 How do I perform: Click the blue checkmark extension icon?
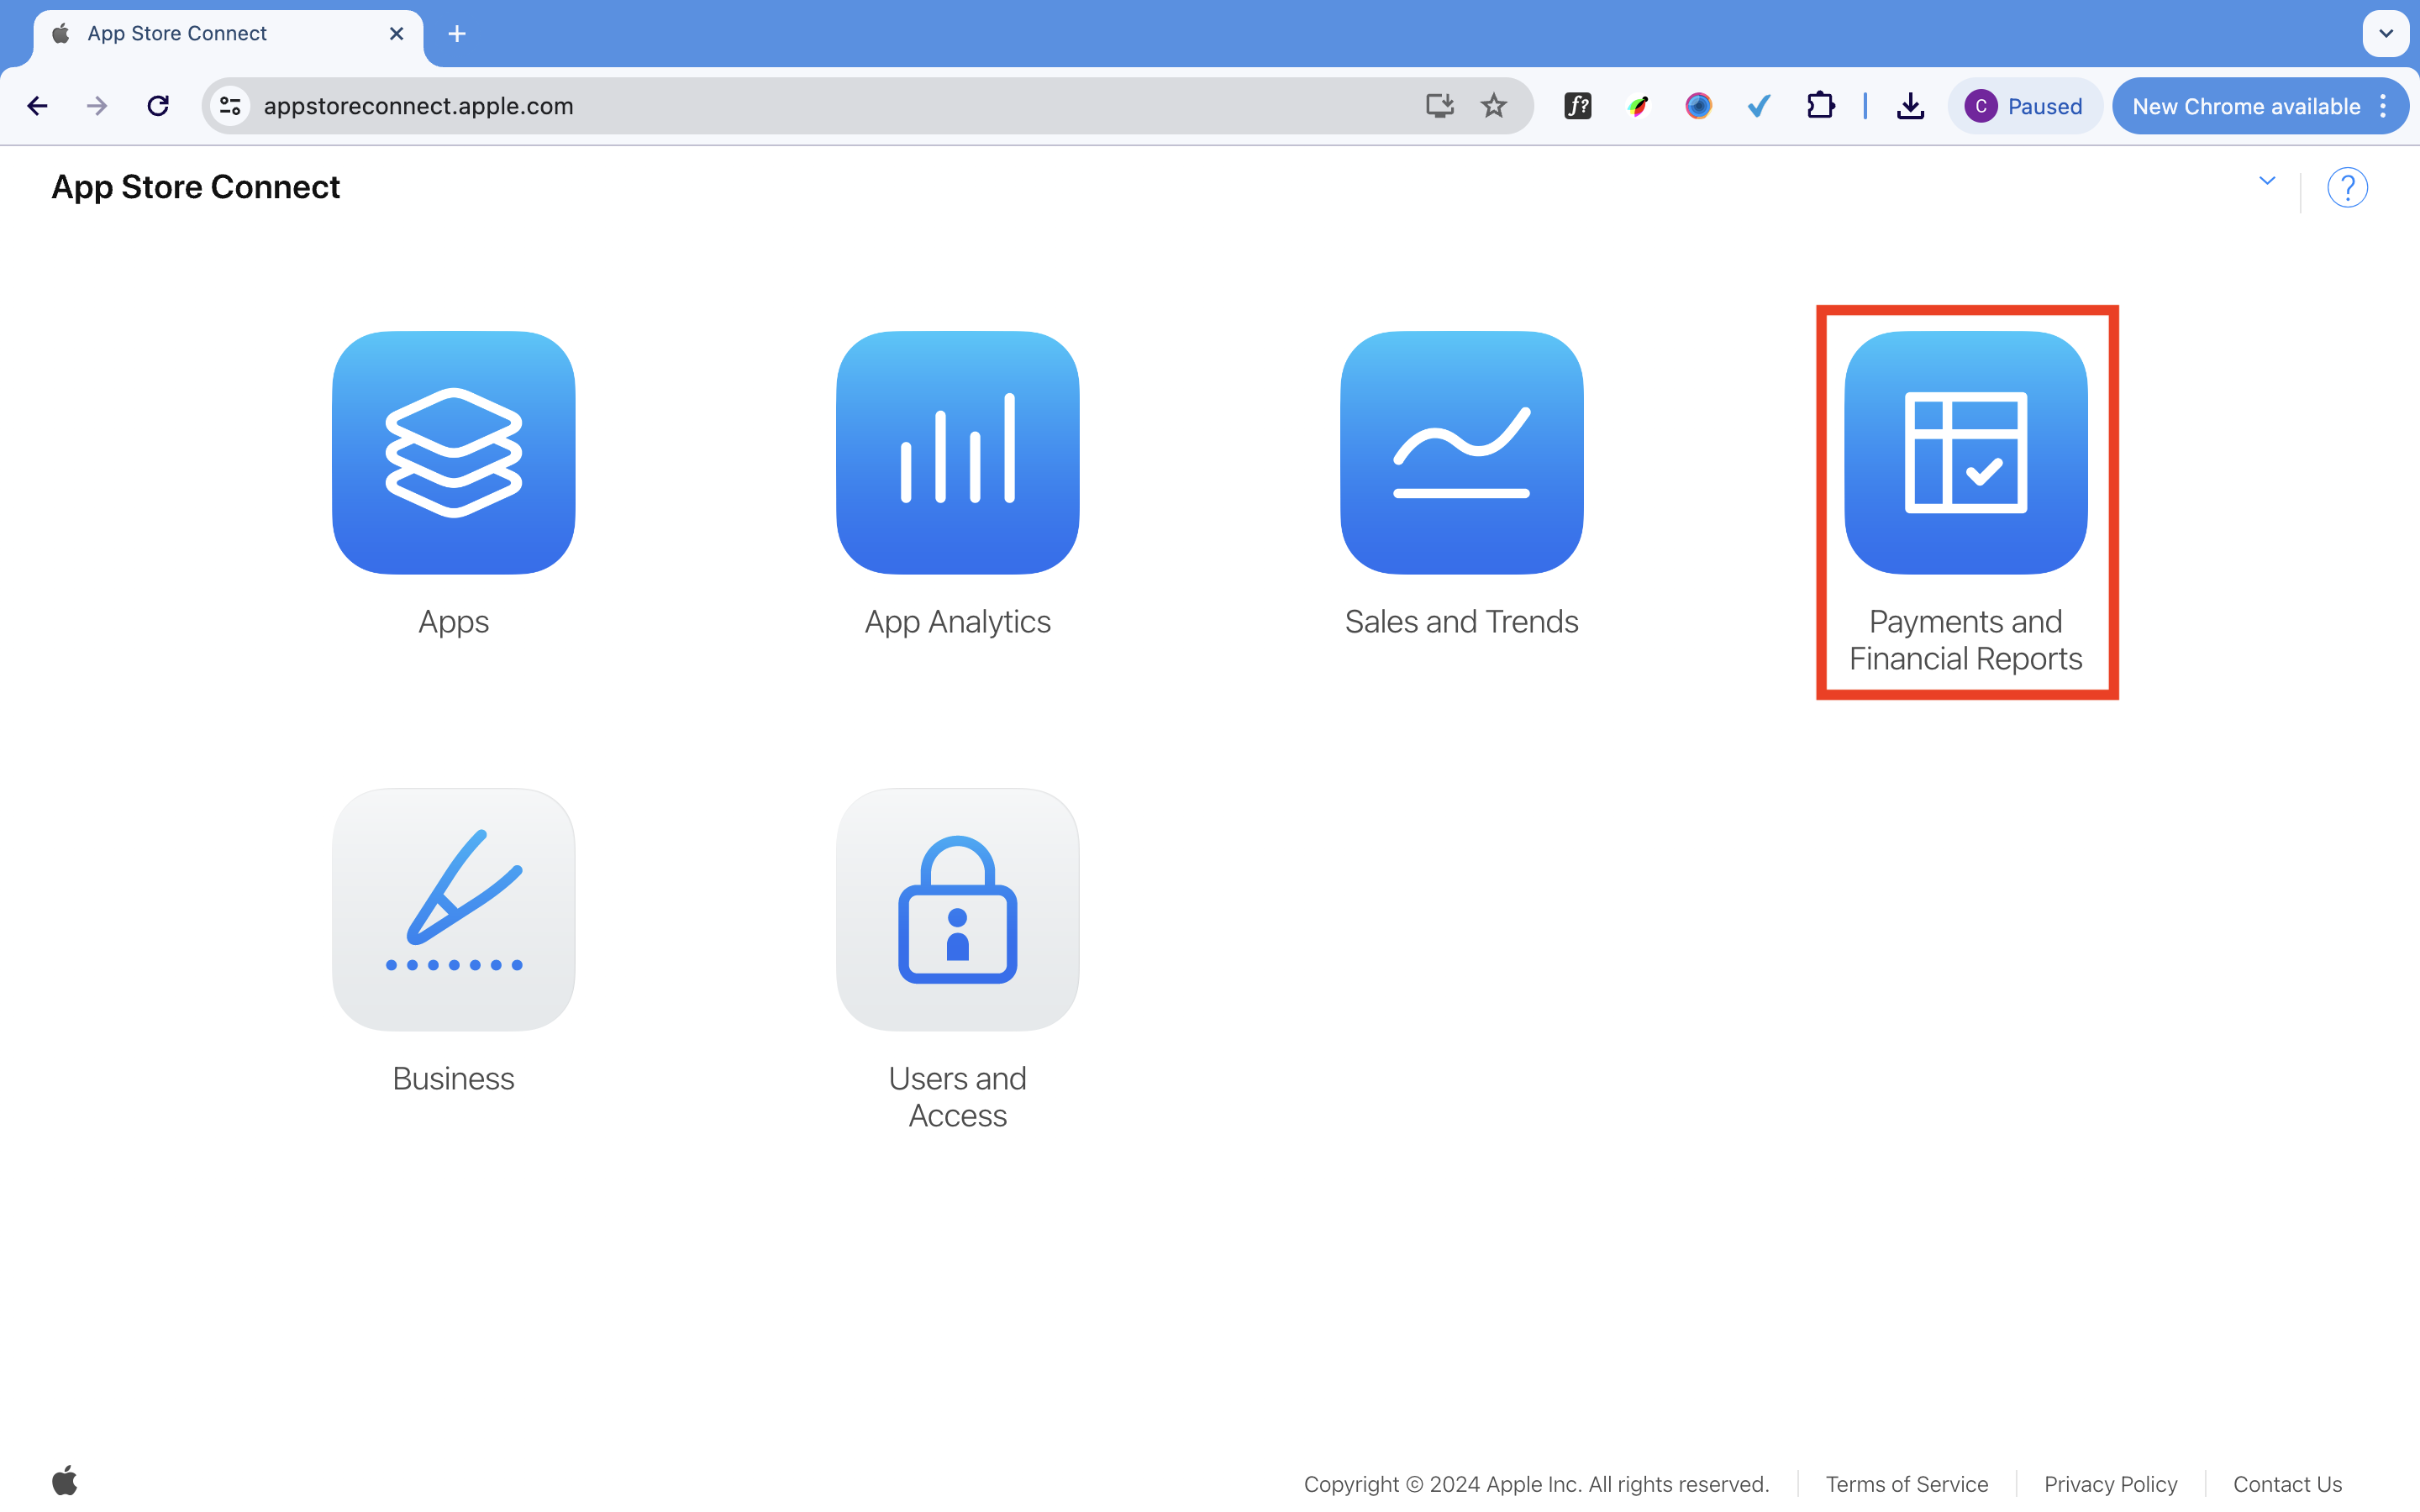pos(1759,106)
